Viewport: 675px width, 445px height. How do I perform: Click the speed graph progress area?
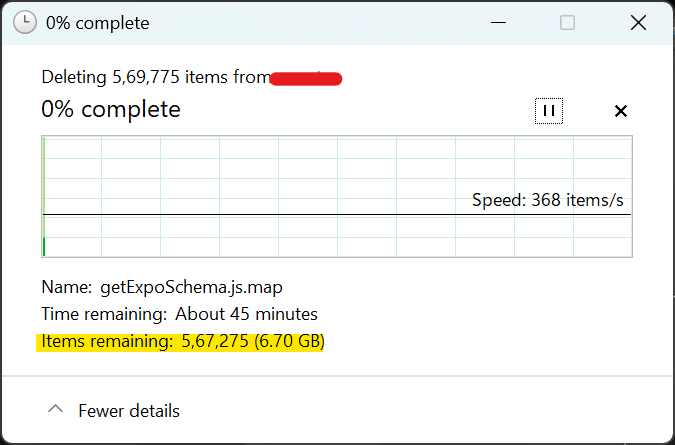pos(337,197)
